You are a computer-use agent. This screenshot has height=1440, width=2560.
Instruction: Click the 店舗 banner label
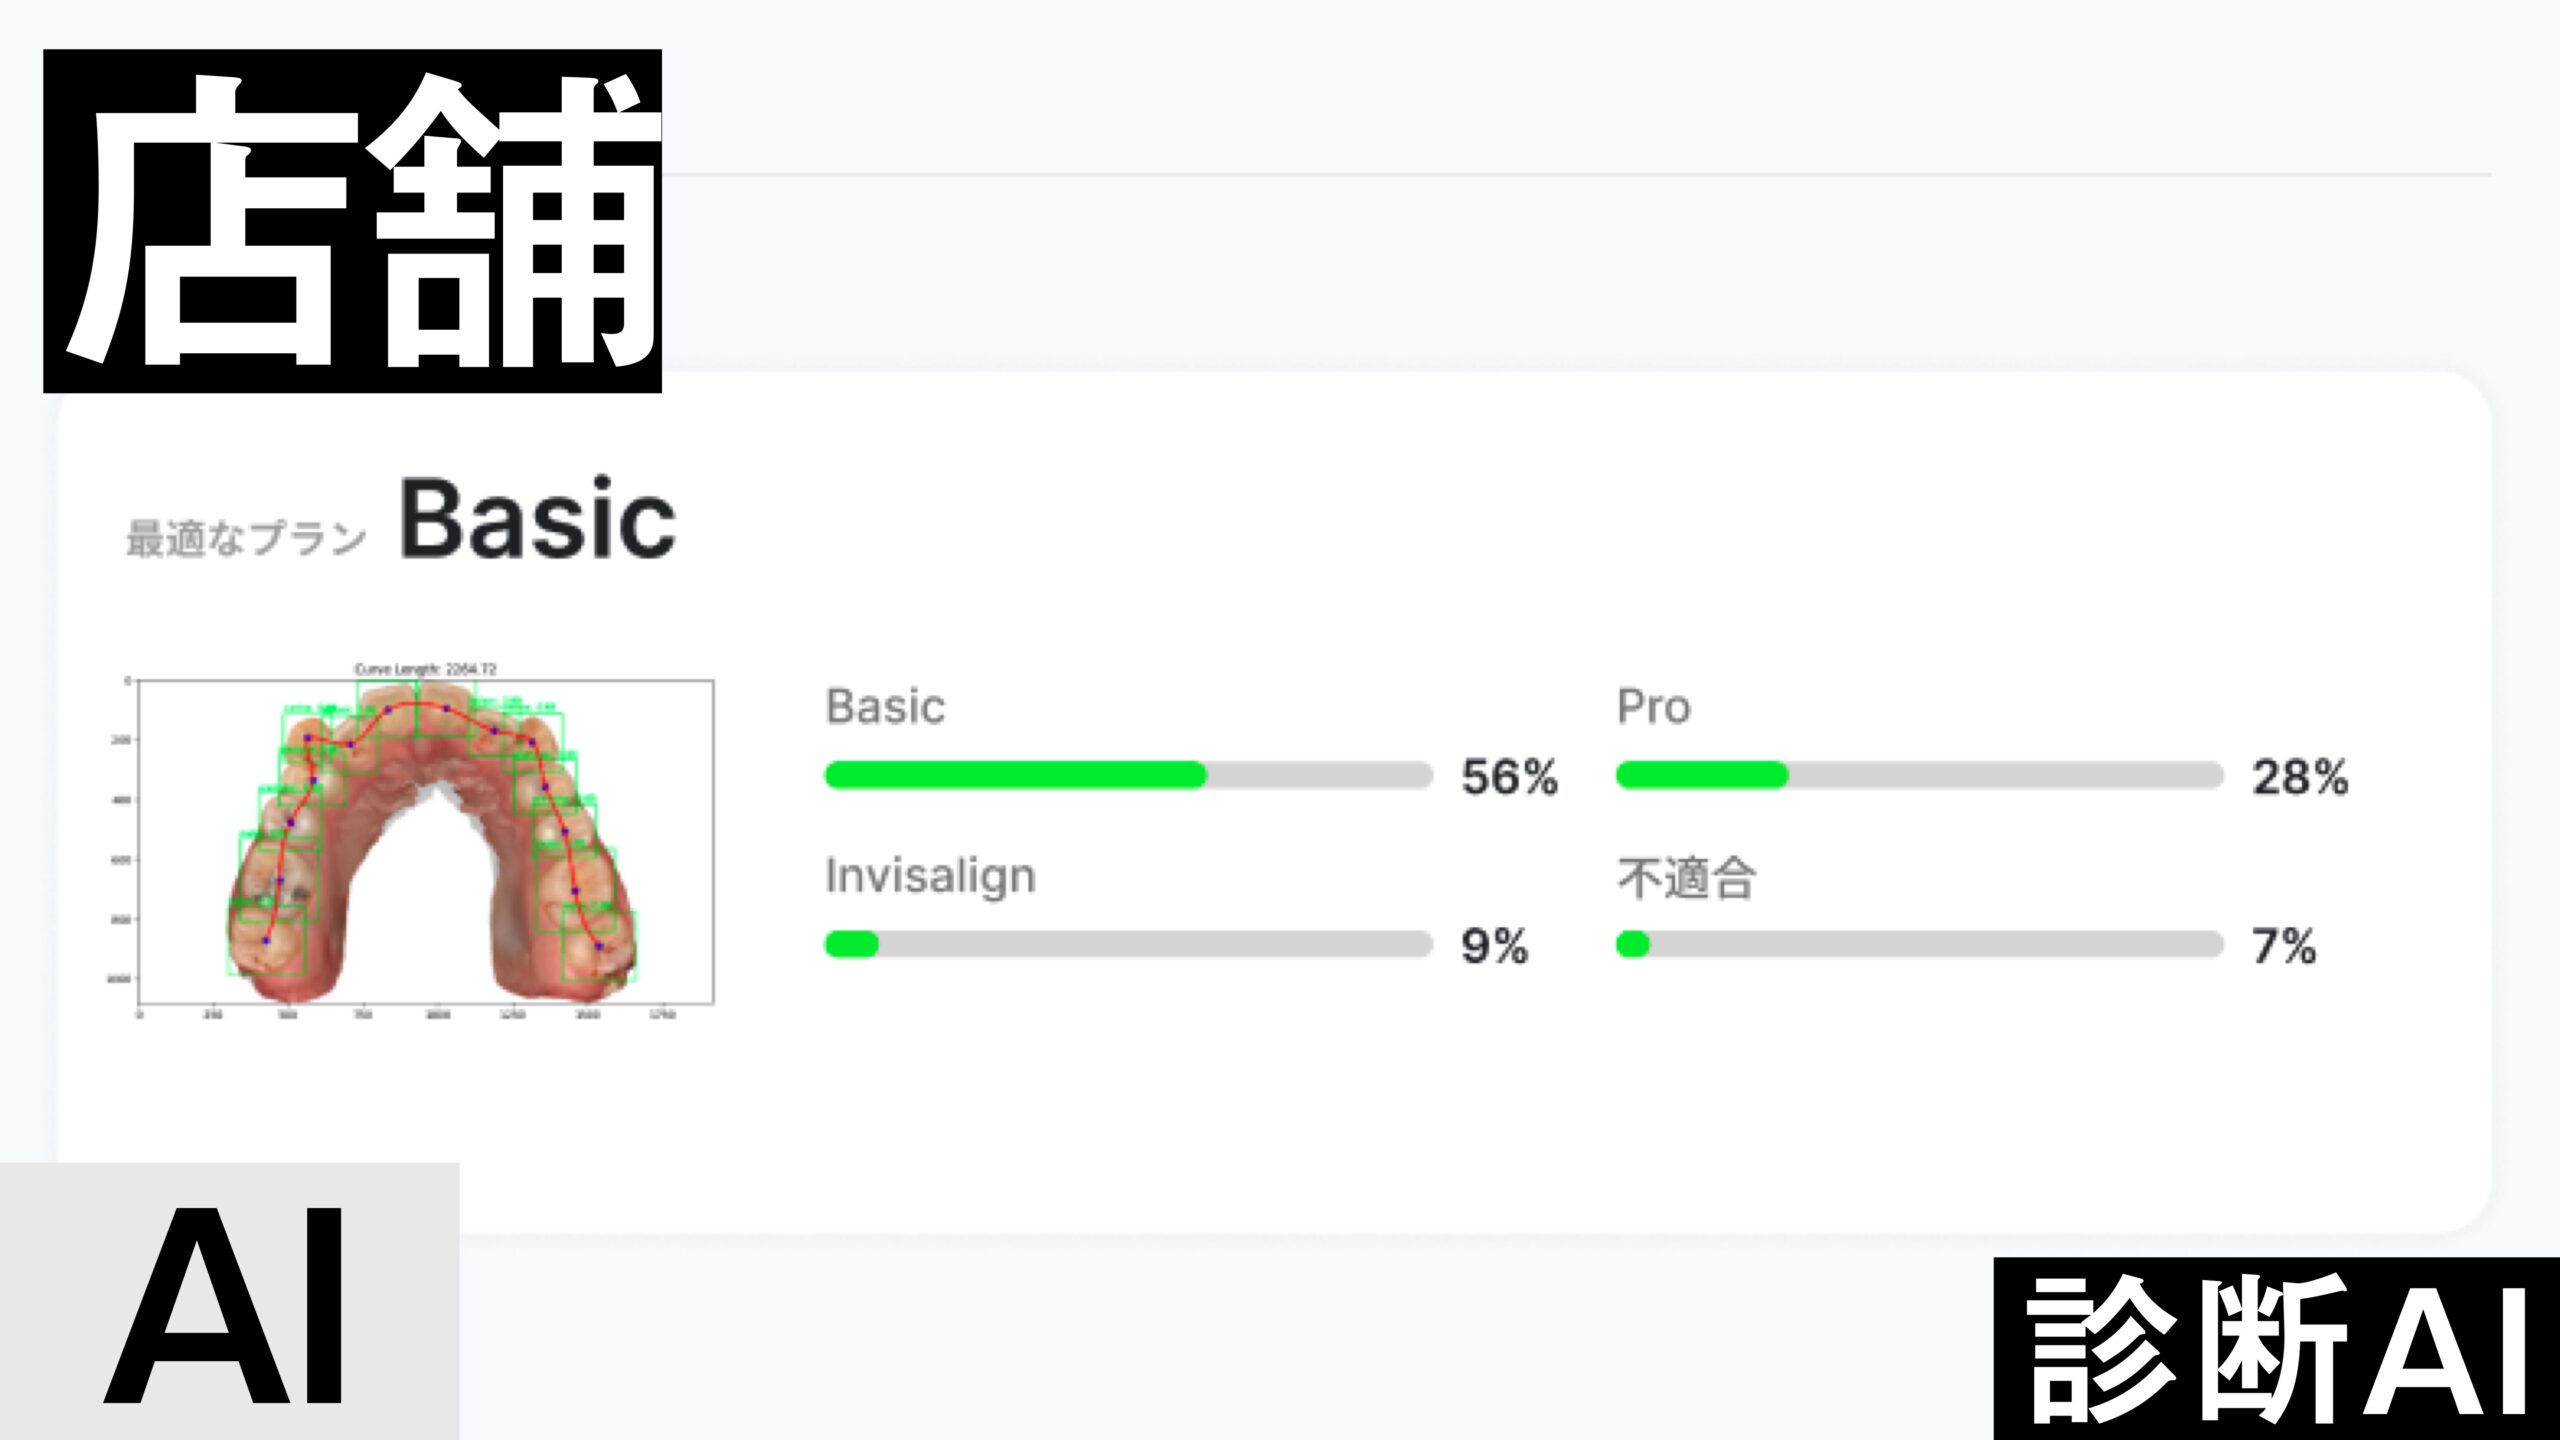352,221
